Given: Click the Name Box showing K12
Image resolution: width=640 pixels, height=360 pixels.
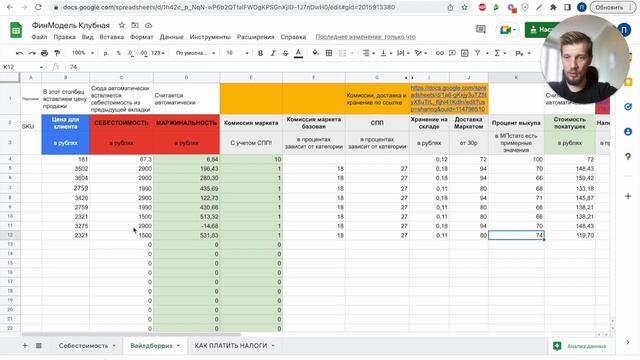Looking at the screenshot, I should (x=23, y=67).
